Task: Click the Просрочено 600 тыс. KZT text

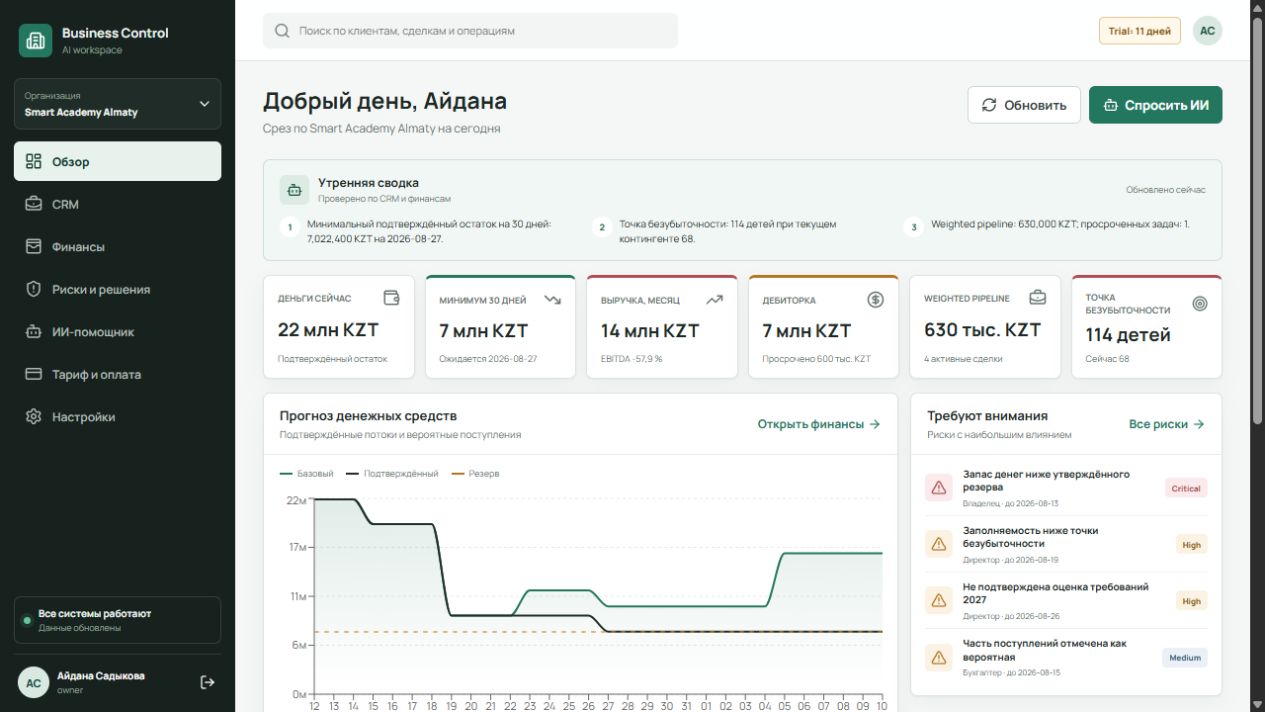Action: coord(816,358)
